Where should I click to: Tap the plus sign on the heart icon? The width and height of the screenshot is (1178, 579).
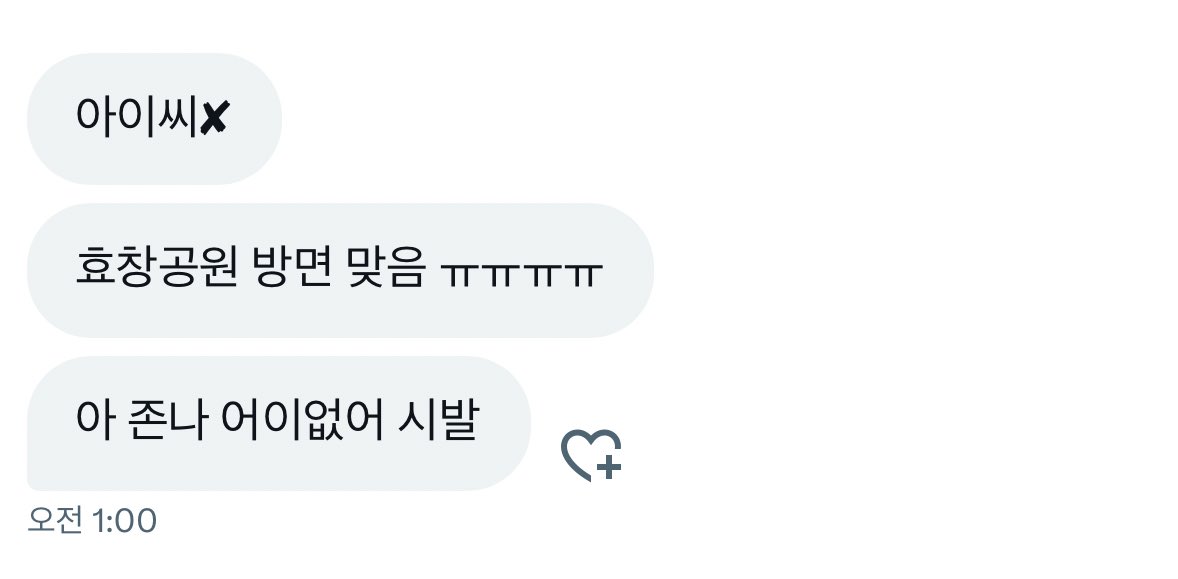coord(609,466)
